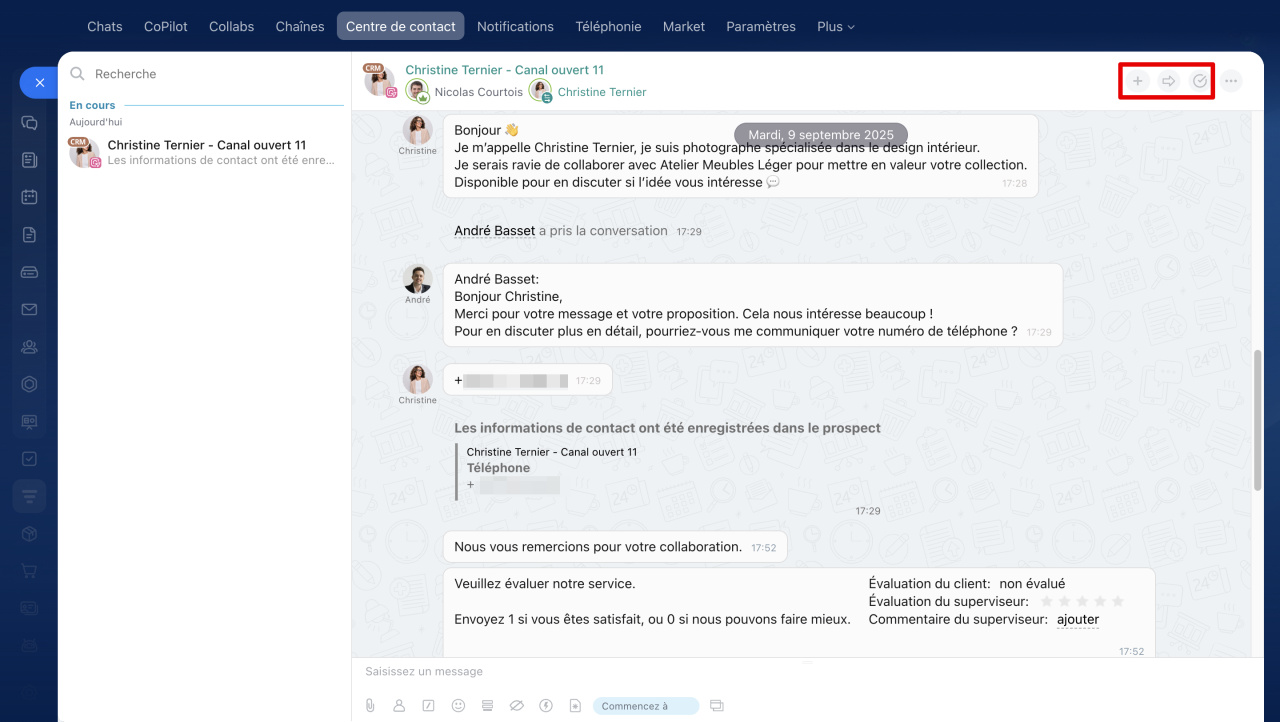Switch to the Téléphonie tab

(x=608, y=27)
